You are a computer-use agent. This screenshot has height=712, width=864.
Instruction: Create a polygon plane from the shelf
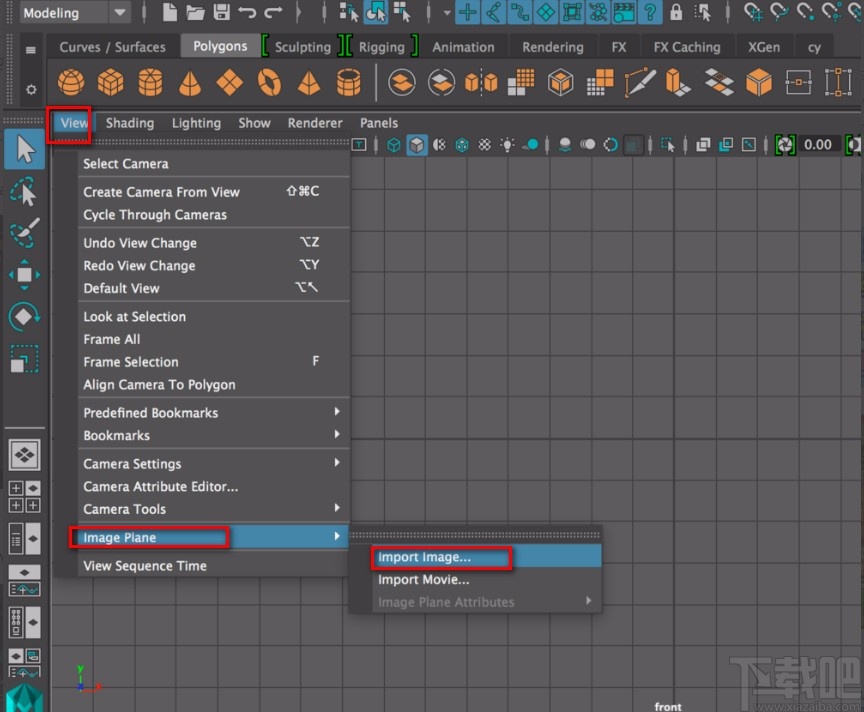click(x=230, y=83)
